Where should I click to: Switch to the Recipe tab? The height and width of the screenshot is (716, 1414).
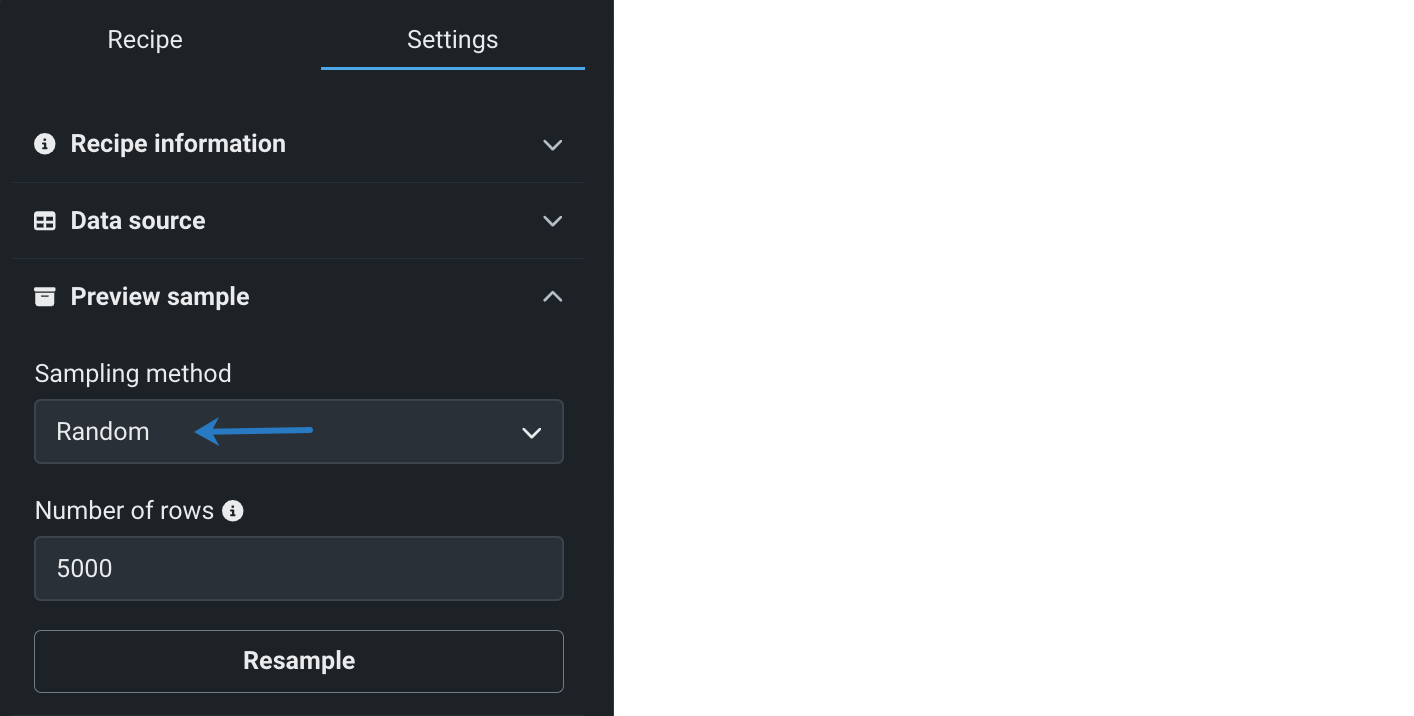pyautogui.click(x=145, y=40)
